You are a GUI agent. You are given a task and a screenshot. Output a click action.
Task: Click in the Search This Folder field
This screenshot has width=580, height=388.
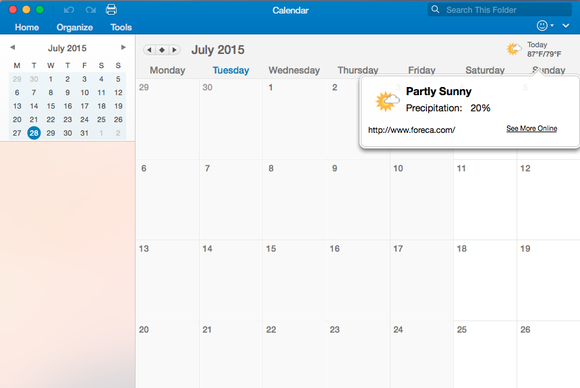(499, 10)
